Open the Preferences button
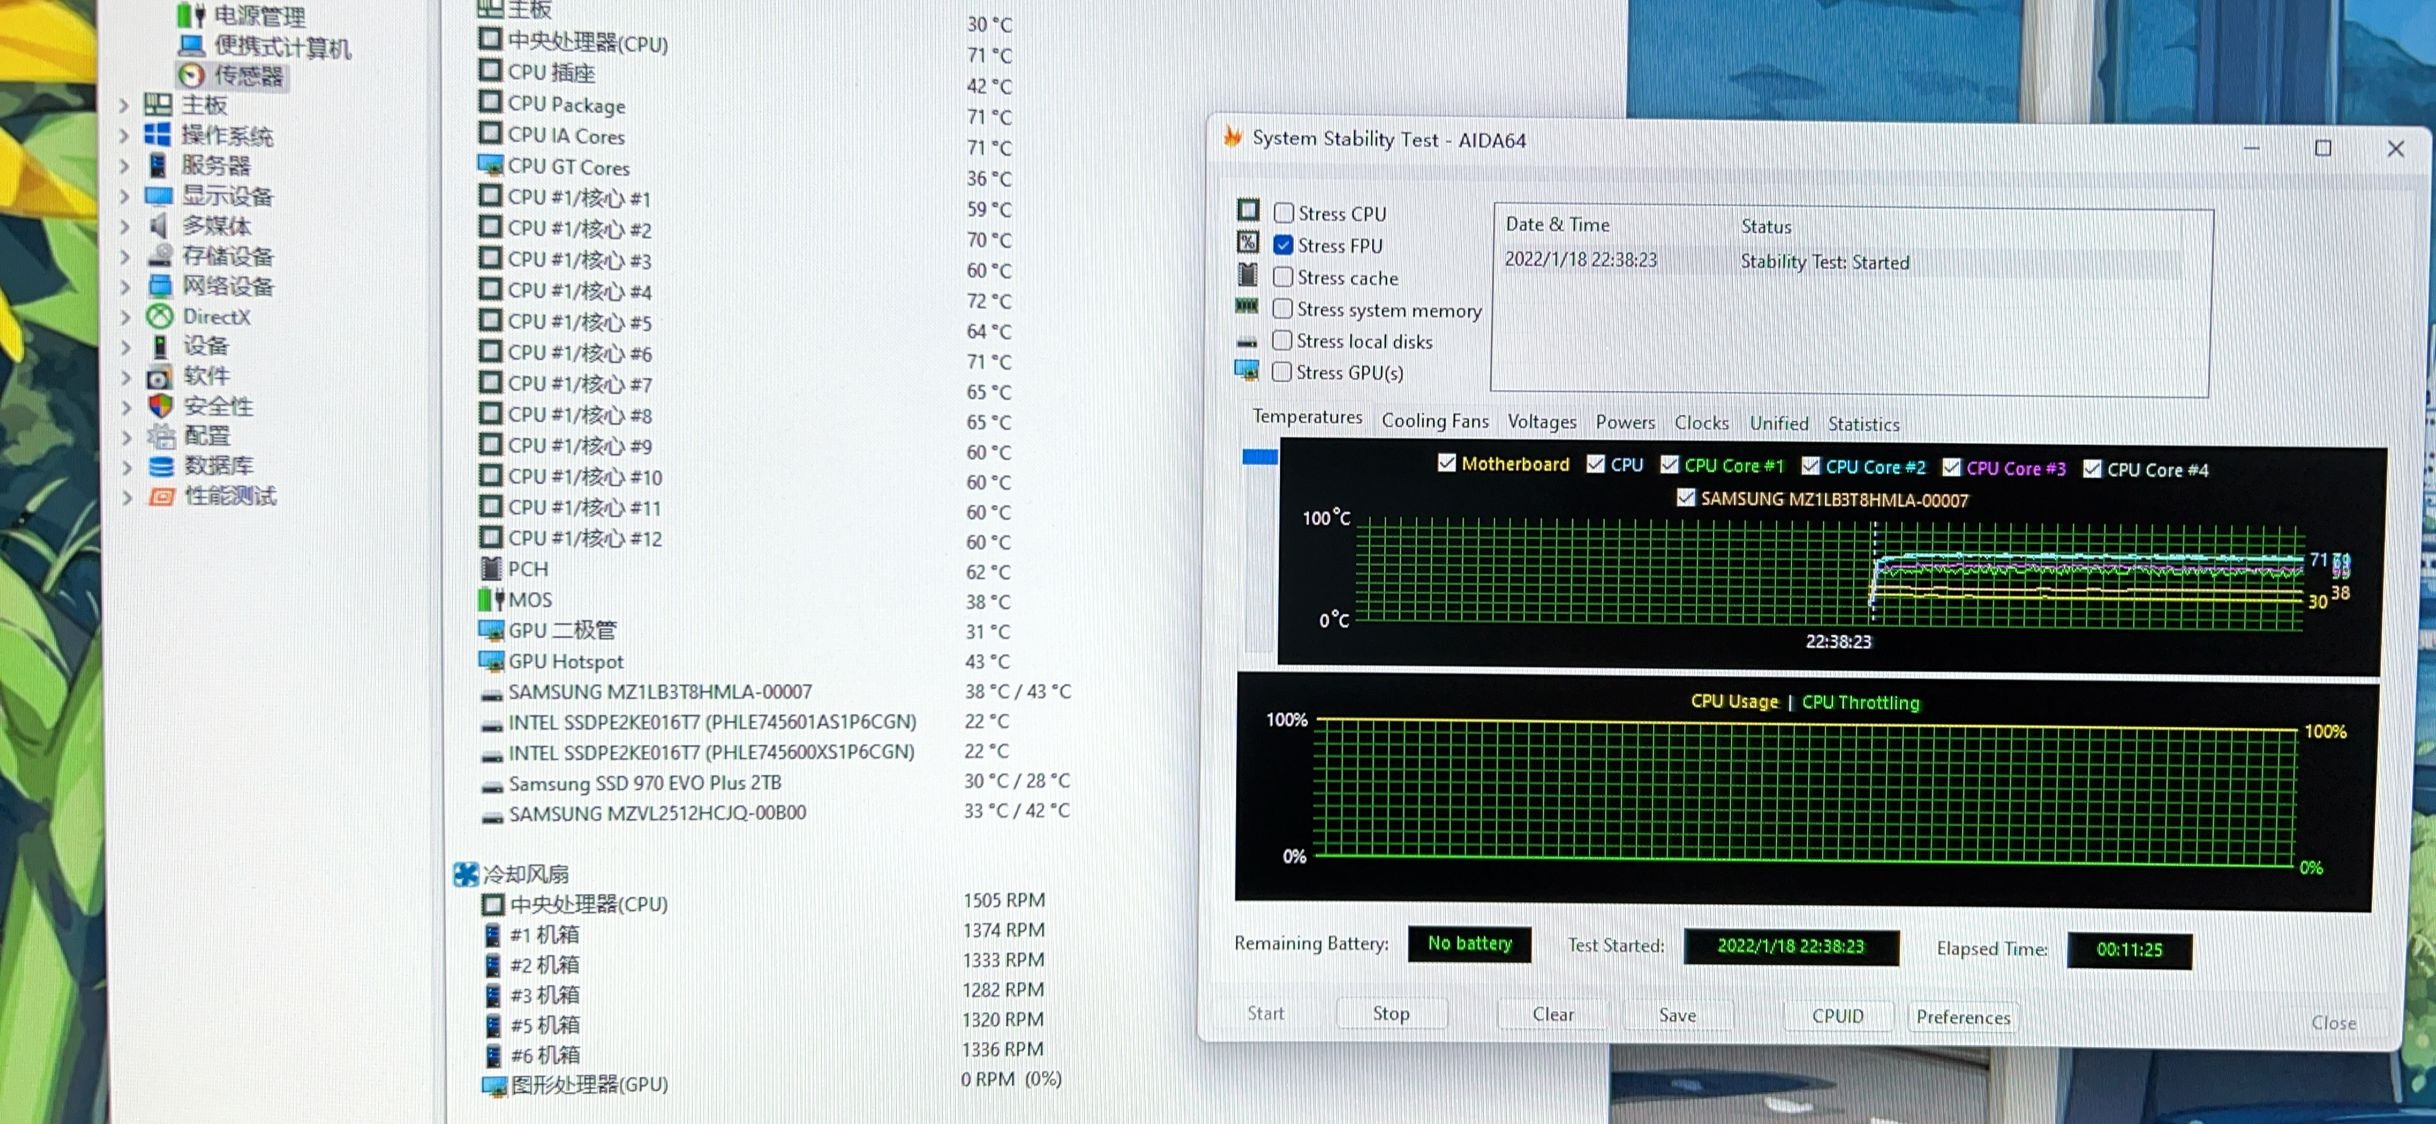The height and width of the screenshot is (1124, 2436). 1963,1017
